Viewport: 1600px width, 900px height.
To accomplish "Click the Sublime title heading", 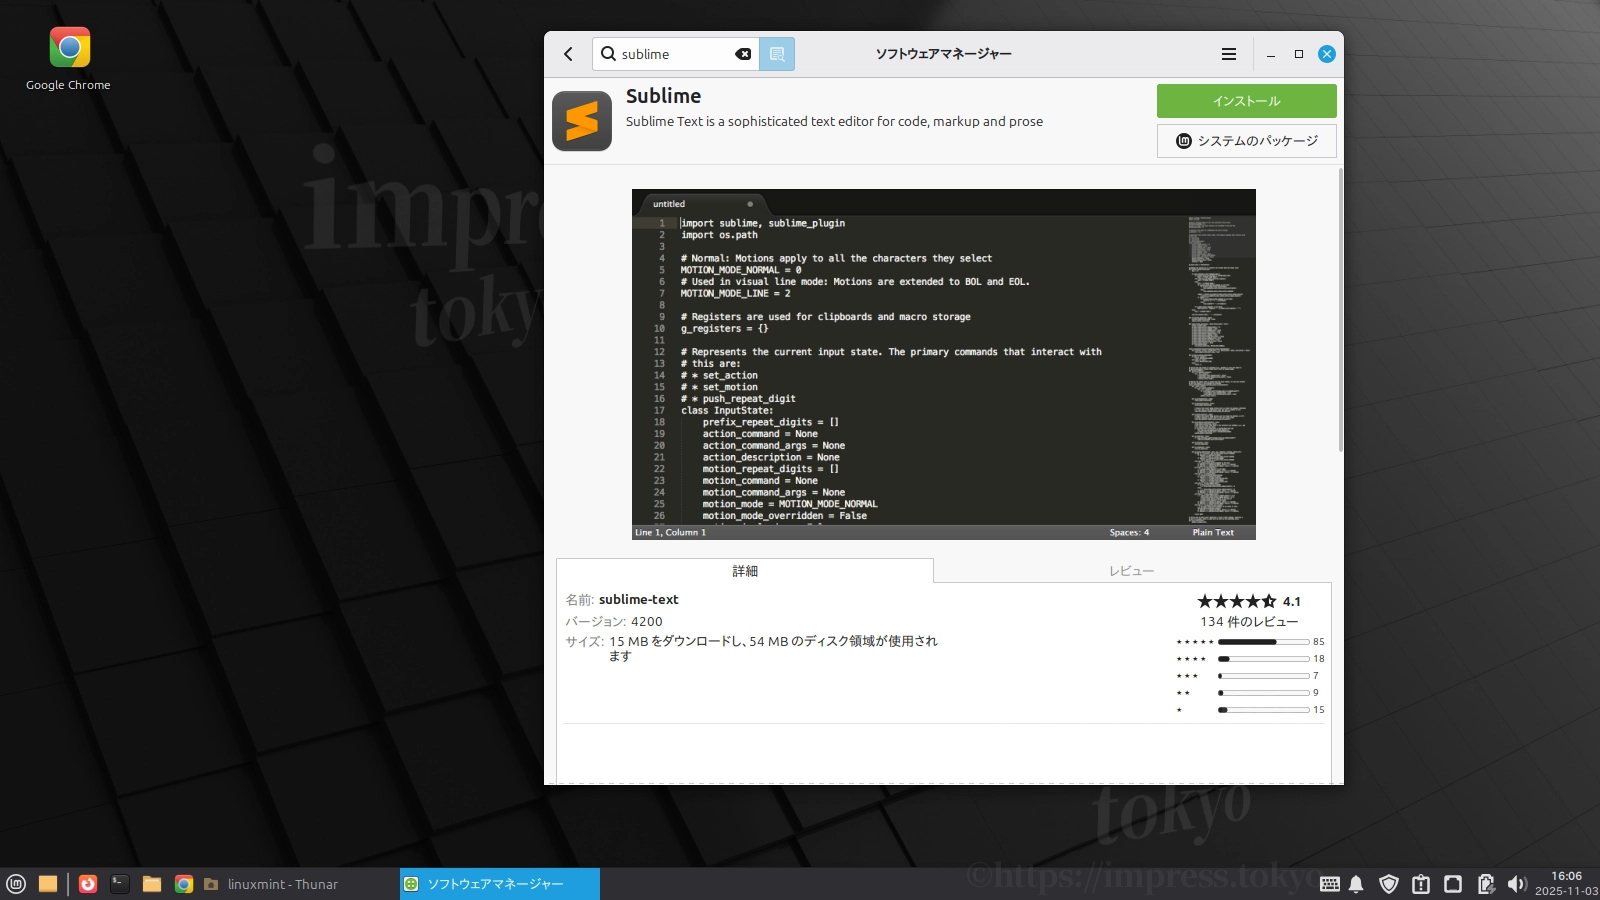I will point(663,96).
